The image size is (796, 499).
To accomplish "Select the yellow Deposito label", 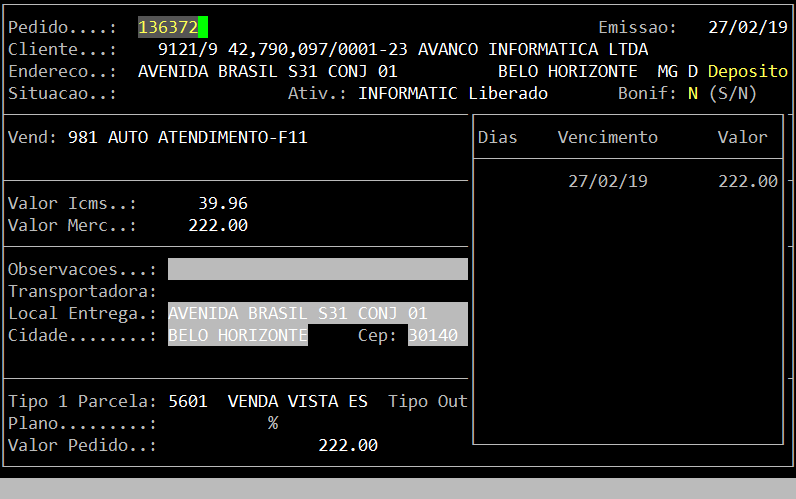I will (x=747, y=71).
